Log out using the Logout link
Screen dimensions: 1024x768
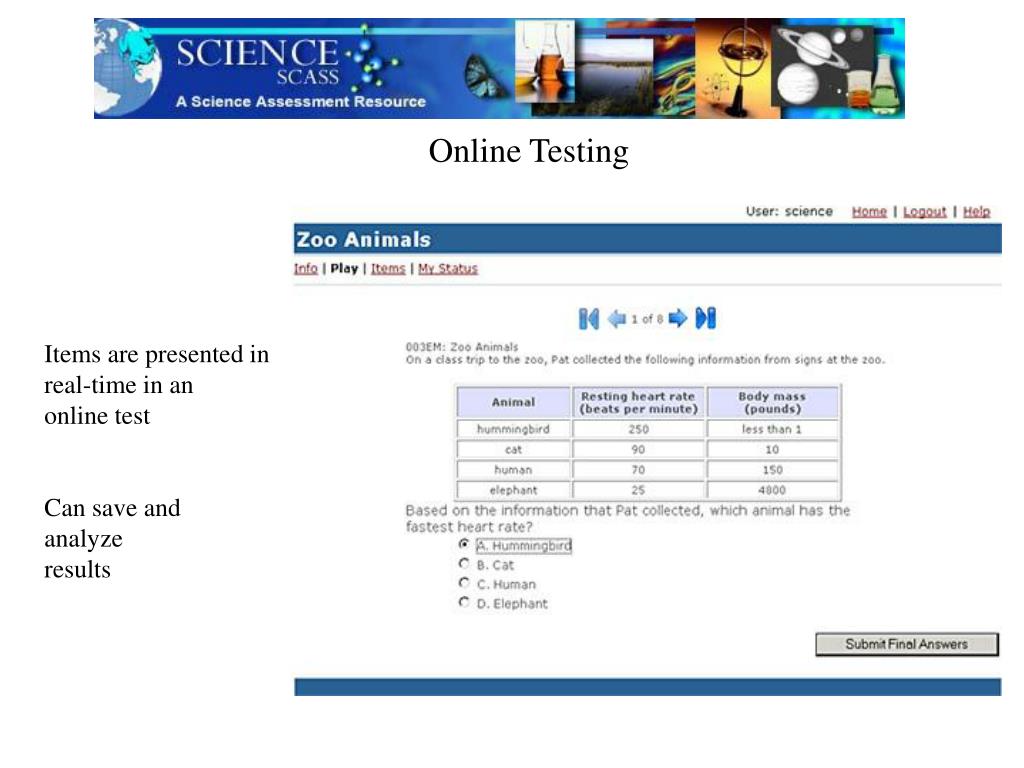[x=925, y=212]
